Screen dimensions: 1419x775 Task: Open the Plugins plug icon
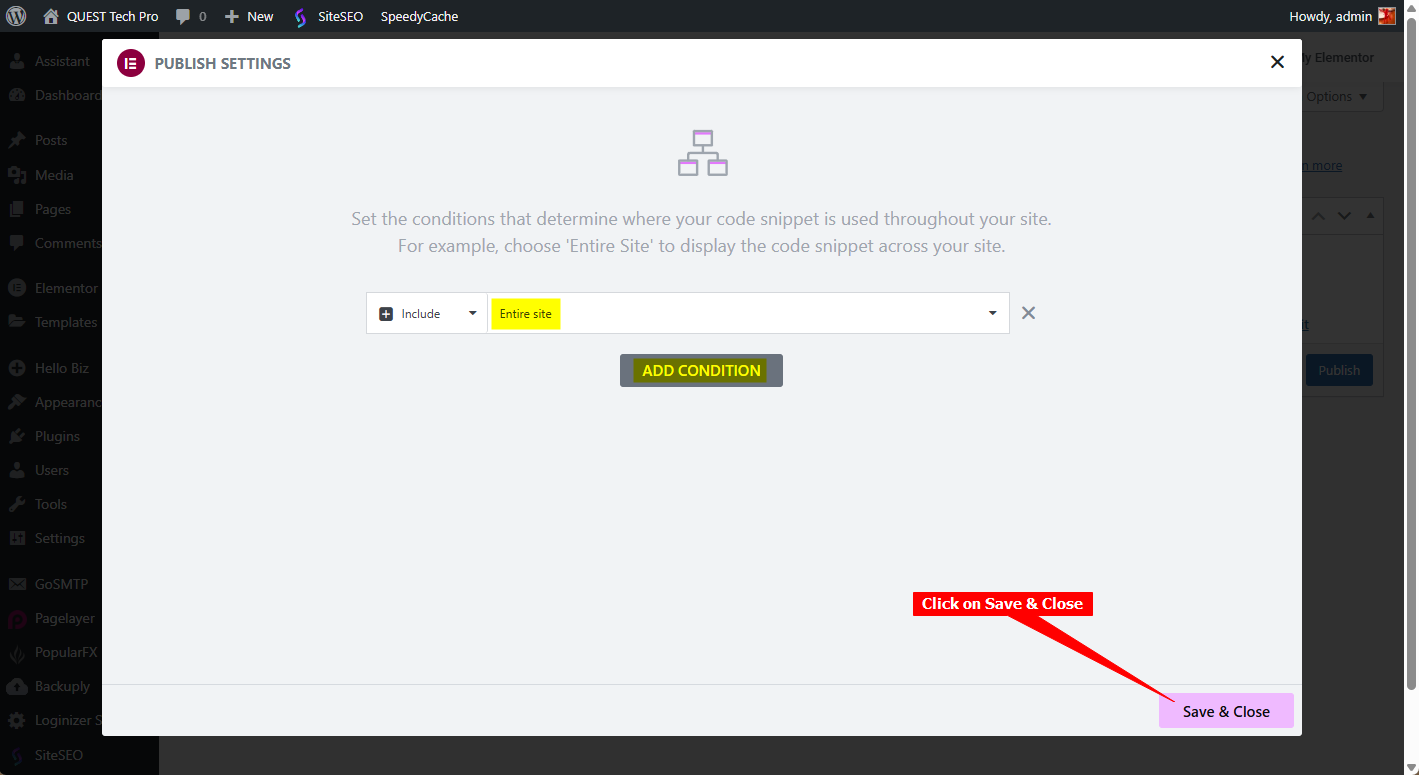pyautogui.click(x=17, y=436)
